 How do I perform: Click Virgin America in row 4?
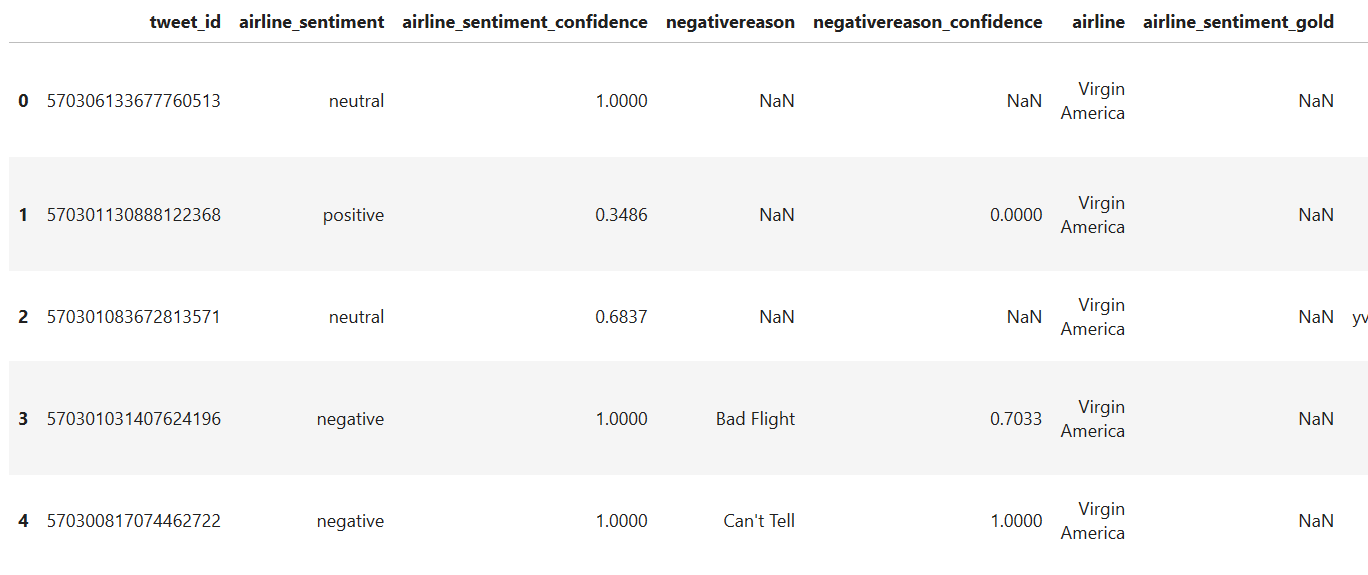[x=1093, y=521]
